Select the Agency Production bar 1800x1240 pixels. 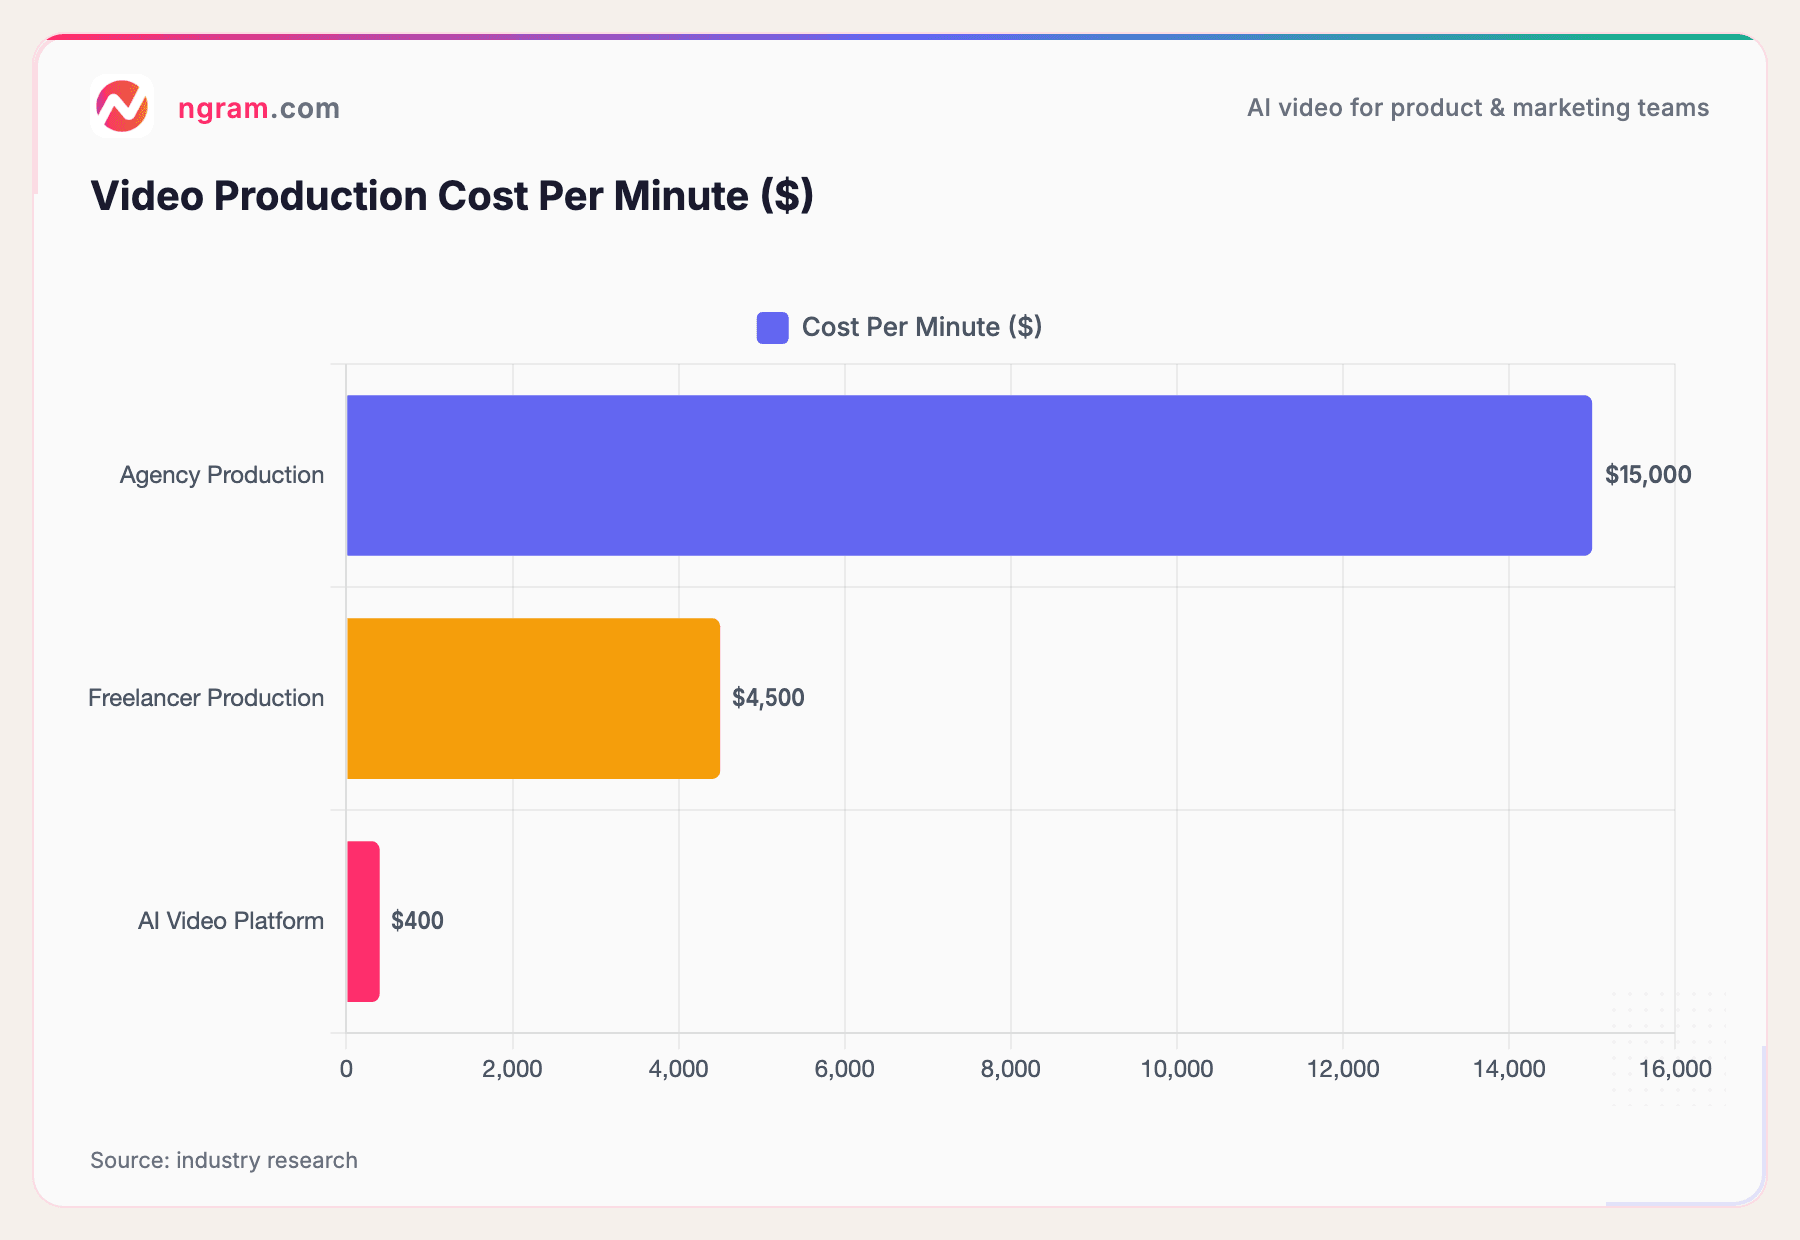(968, 474)
